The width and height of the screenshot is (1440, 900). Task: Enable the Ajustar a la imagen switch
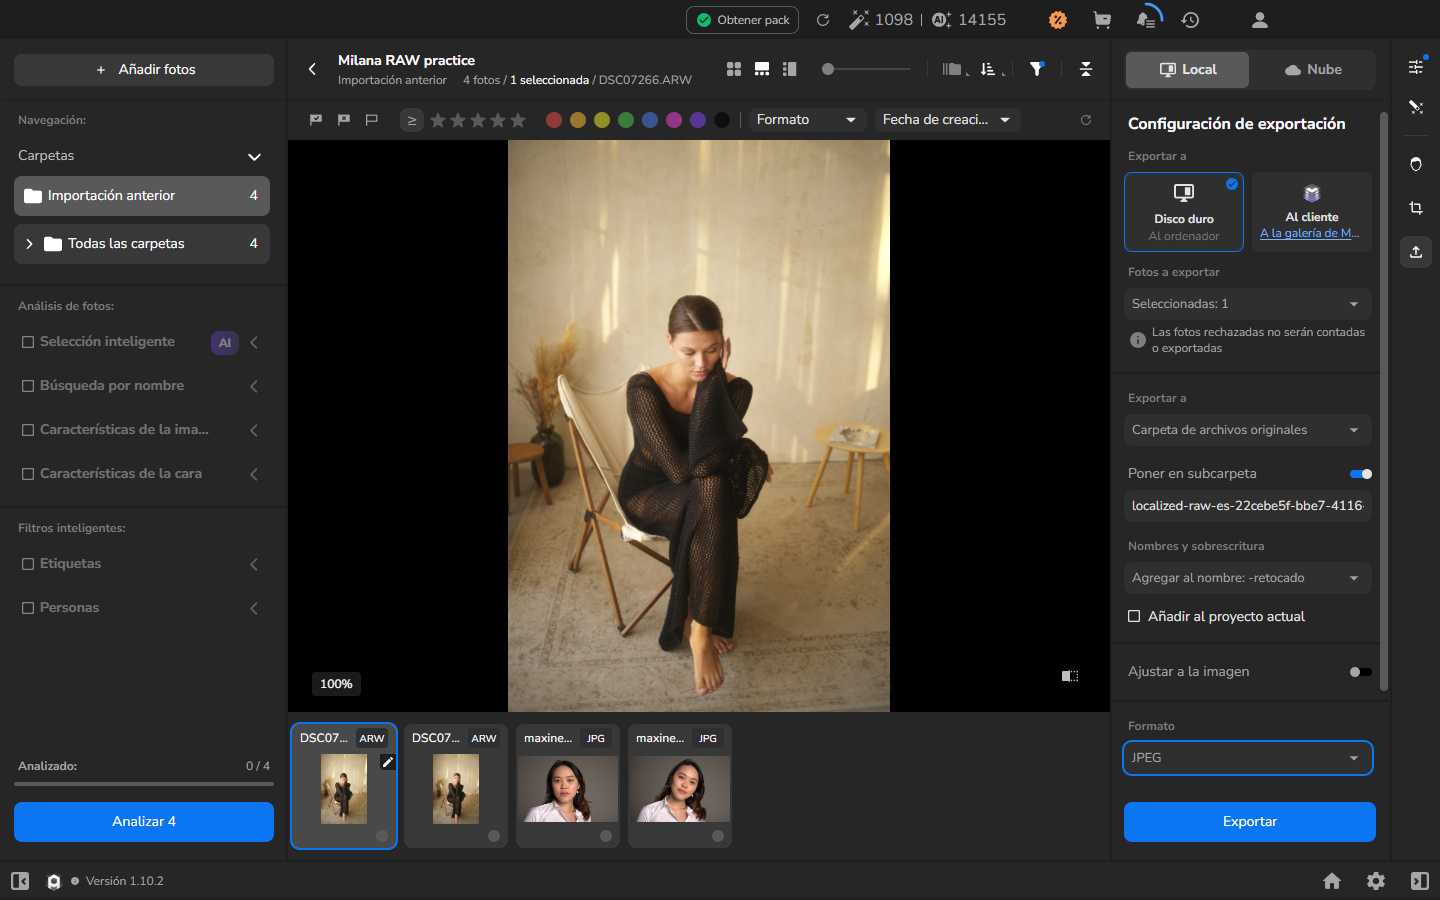tap(1361, 672)
